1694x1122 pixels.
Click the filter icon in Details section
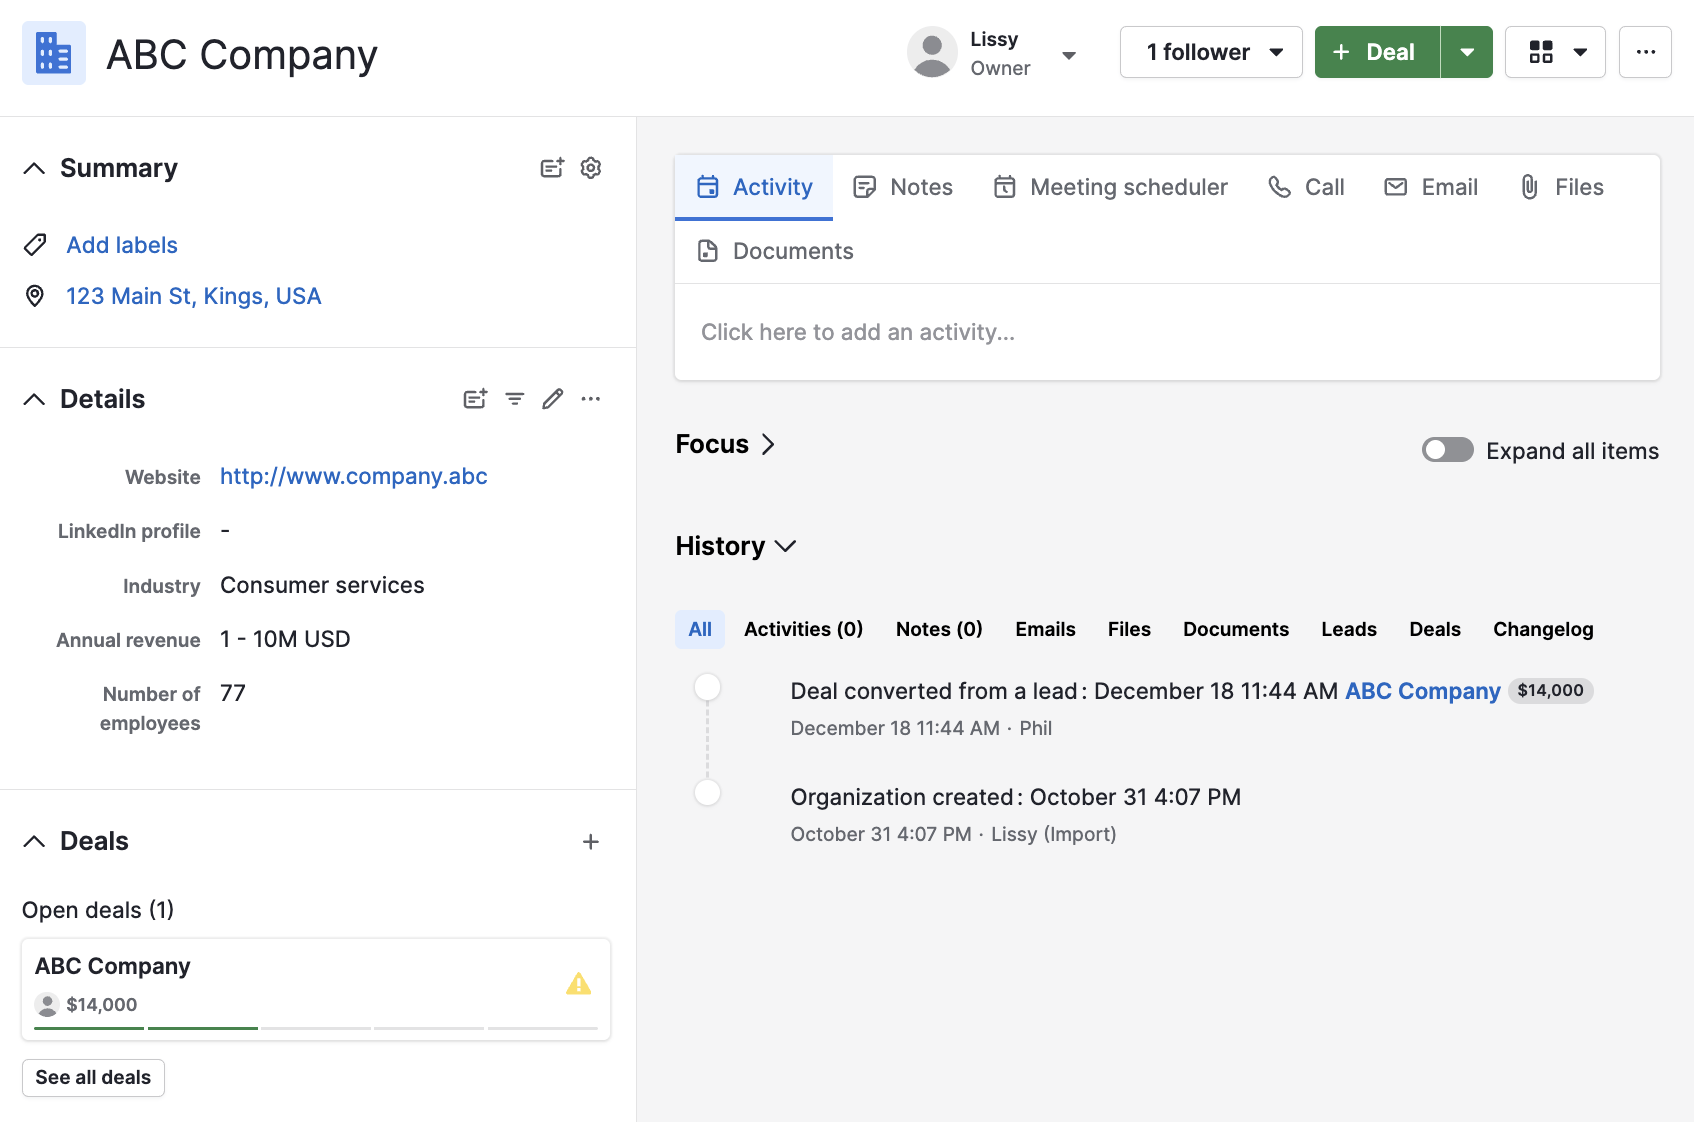[515, 399]
